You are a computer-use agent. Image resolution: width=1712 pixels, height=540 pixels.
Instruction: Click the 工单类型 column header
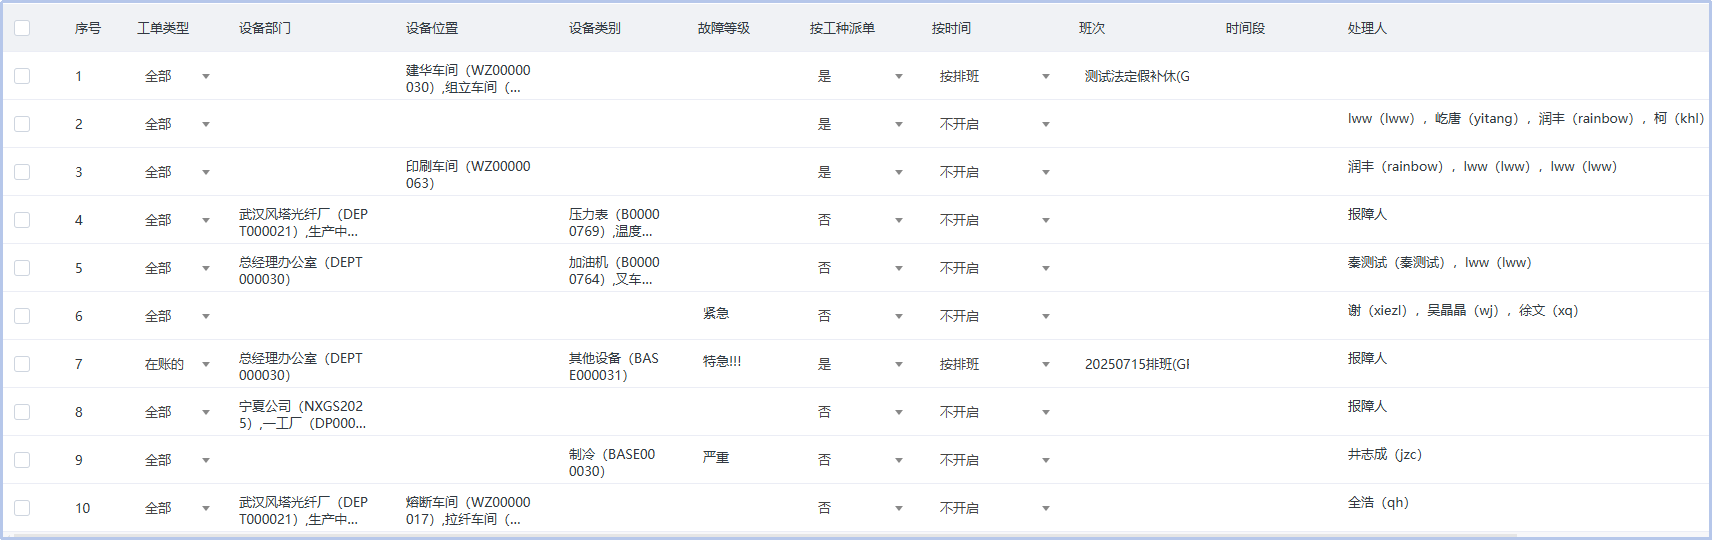coord(163,28)
